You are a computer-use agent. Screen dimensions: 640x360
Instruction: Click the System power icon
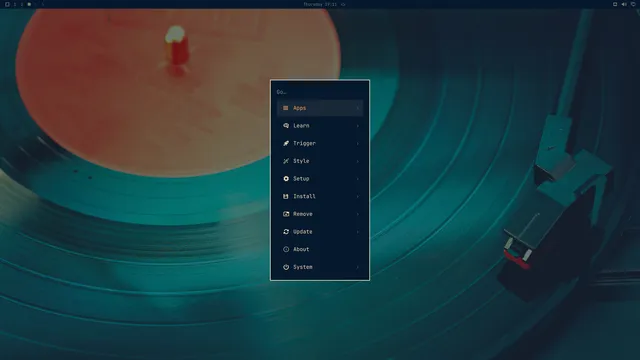pyautogui.click(x=286, y=267)
